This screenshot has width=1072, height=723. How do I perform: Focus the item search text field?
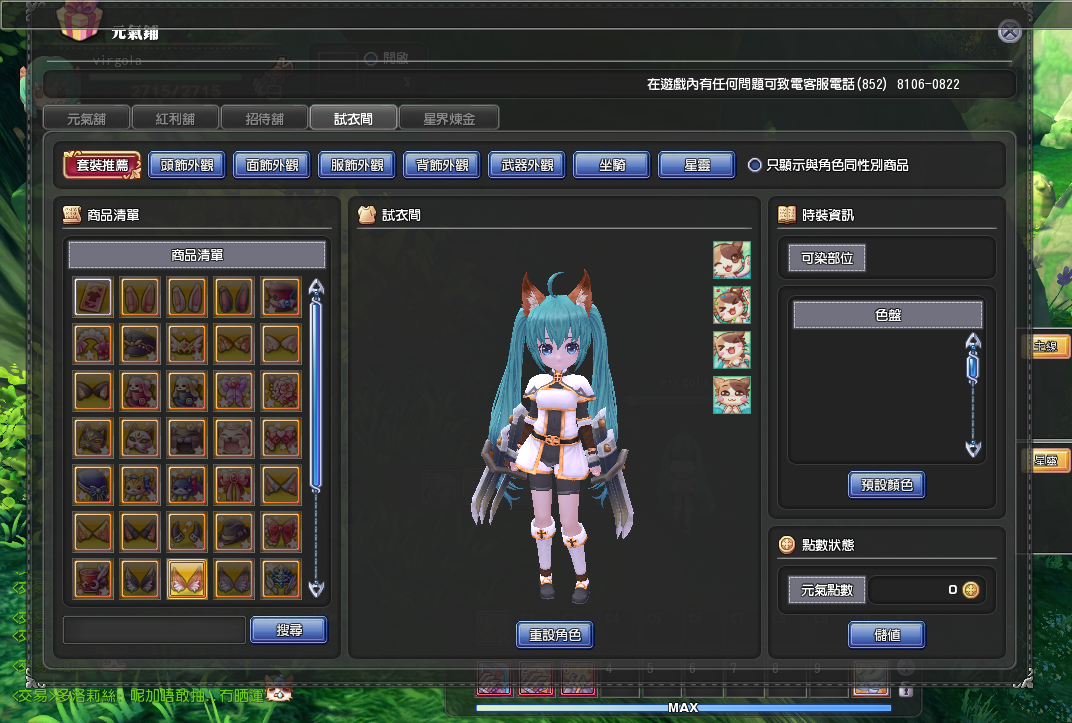pyautogui.click(x=155, y=629)
